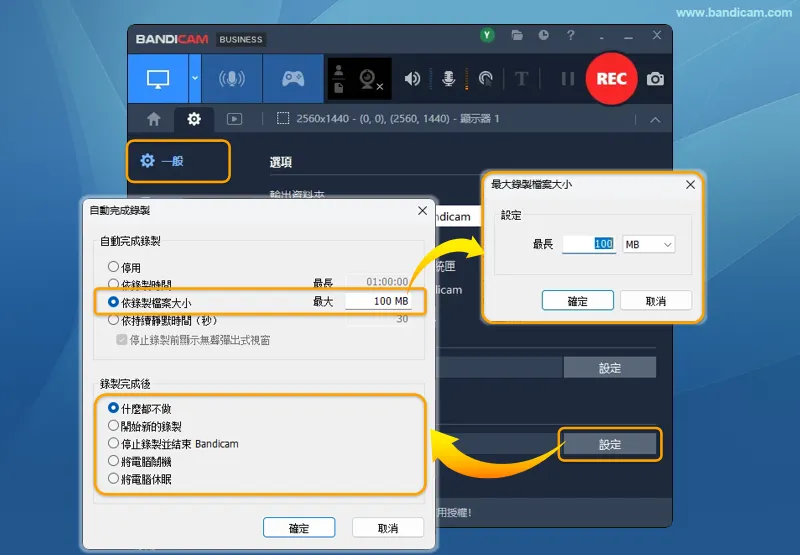Click the upper 設定 button in main window
800x555 pixels.
pyautogui.click(x=610, y=368)
